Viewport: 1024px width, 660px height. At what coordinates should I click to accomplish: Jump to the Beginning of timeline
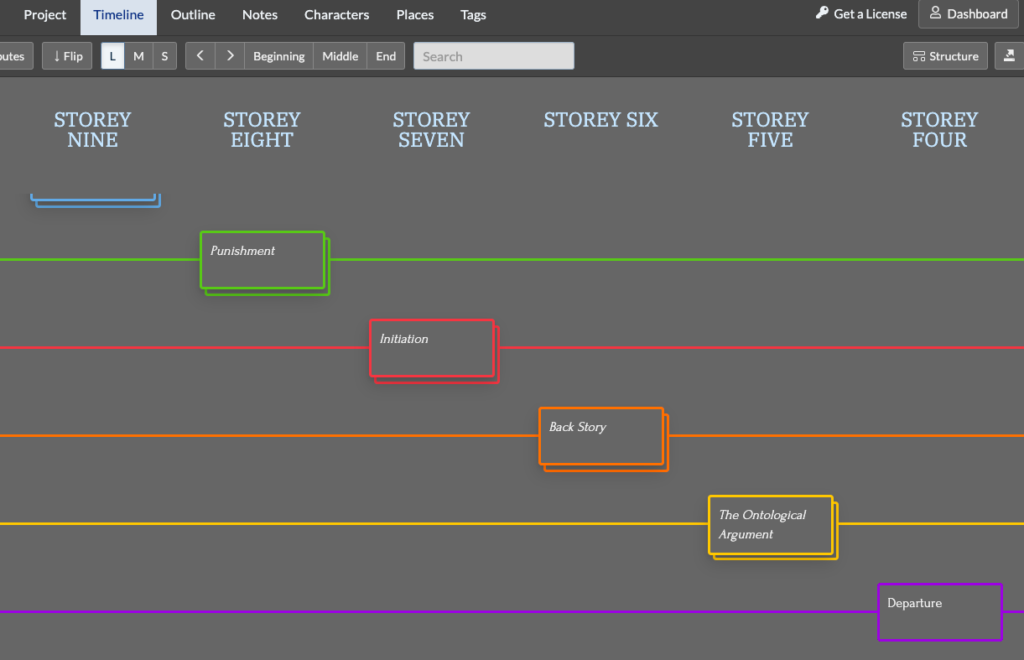click(279, 56)
